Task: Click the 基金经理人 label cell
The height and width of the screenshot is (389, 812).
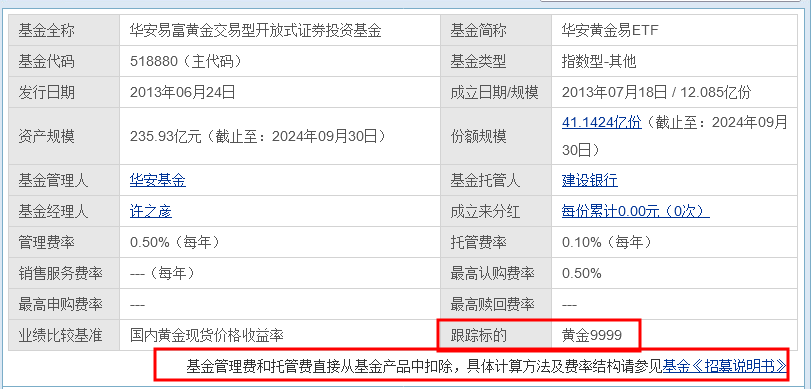Action: coord(64,211)
